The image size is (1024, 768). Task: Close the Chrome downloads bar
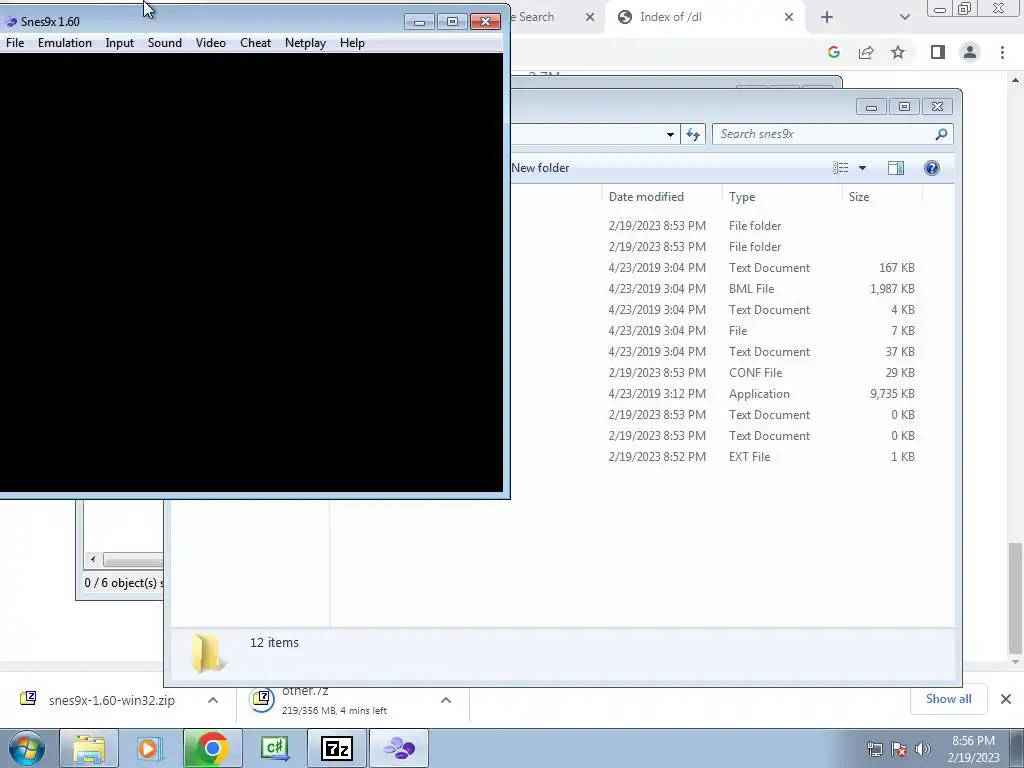tap(1006, 699)
